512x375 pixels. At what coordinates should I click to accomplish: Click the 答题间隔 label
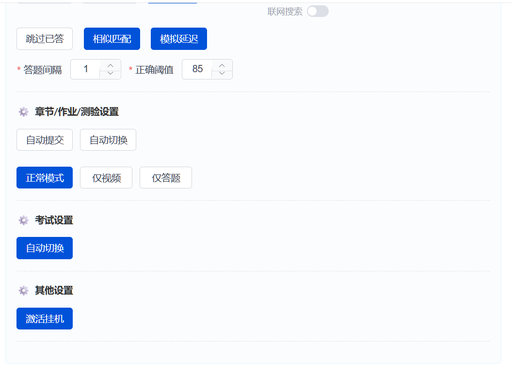43,70
